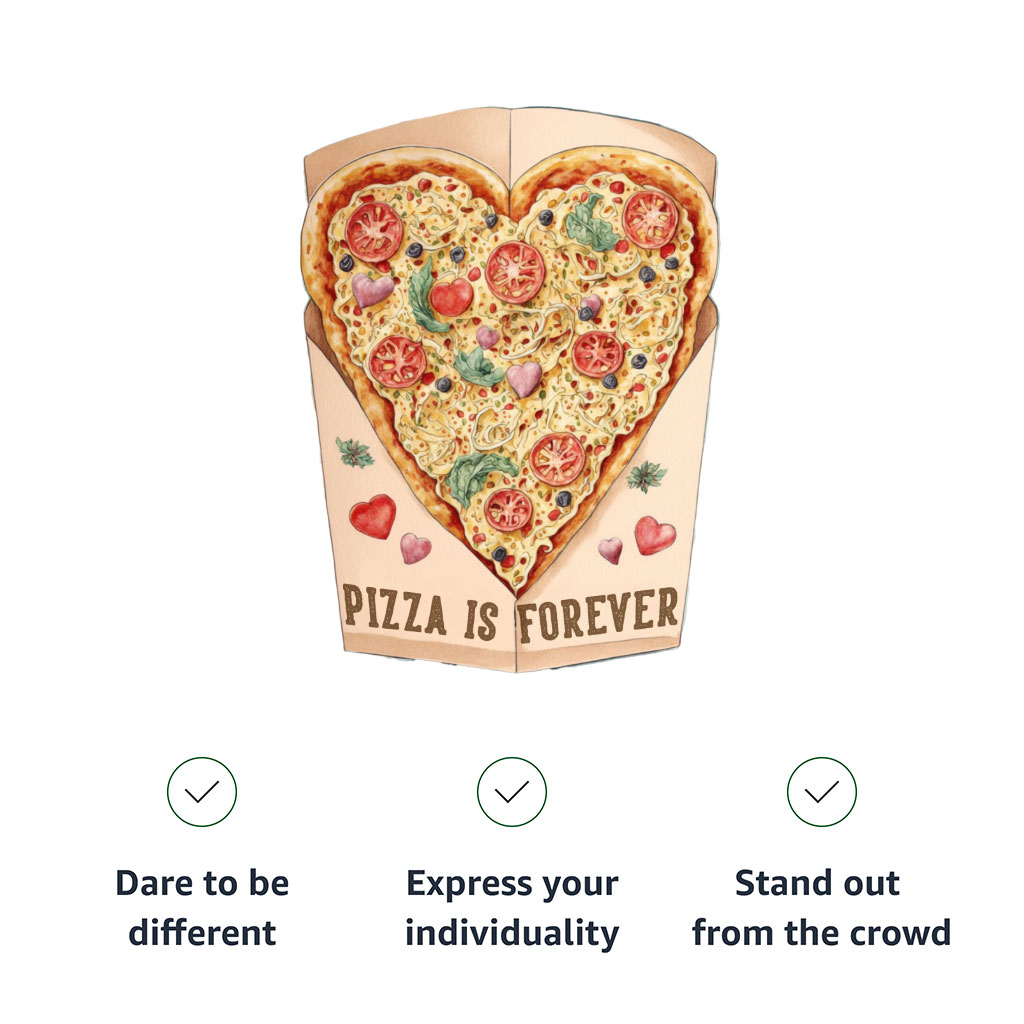Click the small pink heart on box's left side
This screenshot has width=1024, height=1024.
coord(415,548)
